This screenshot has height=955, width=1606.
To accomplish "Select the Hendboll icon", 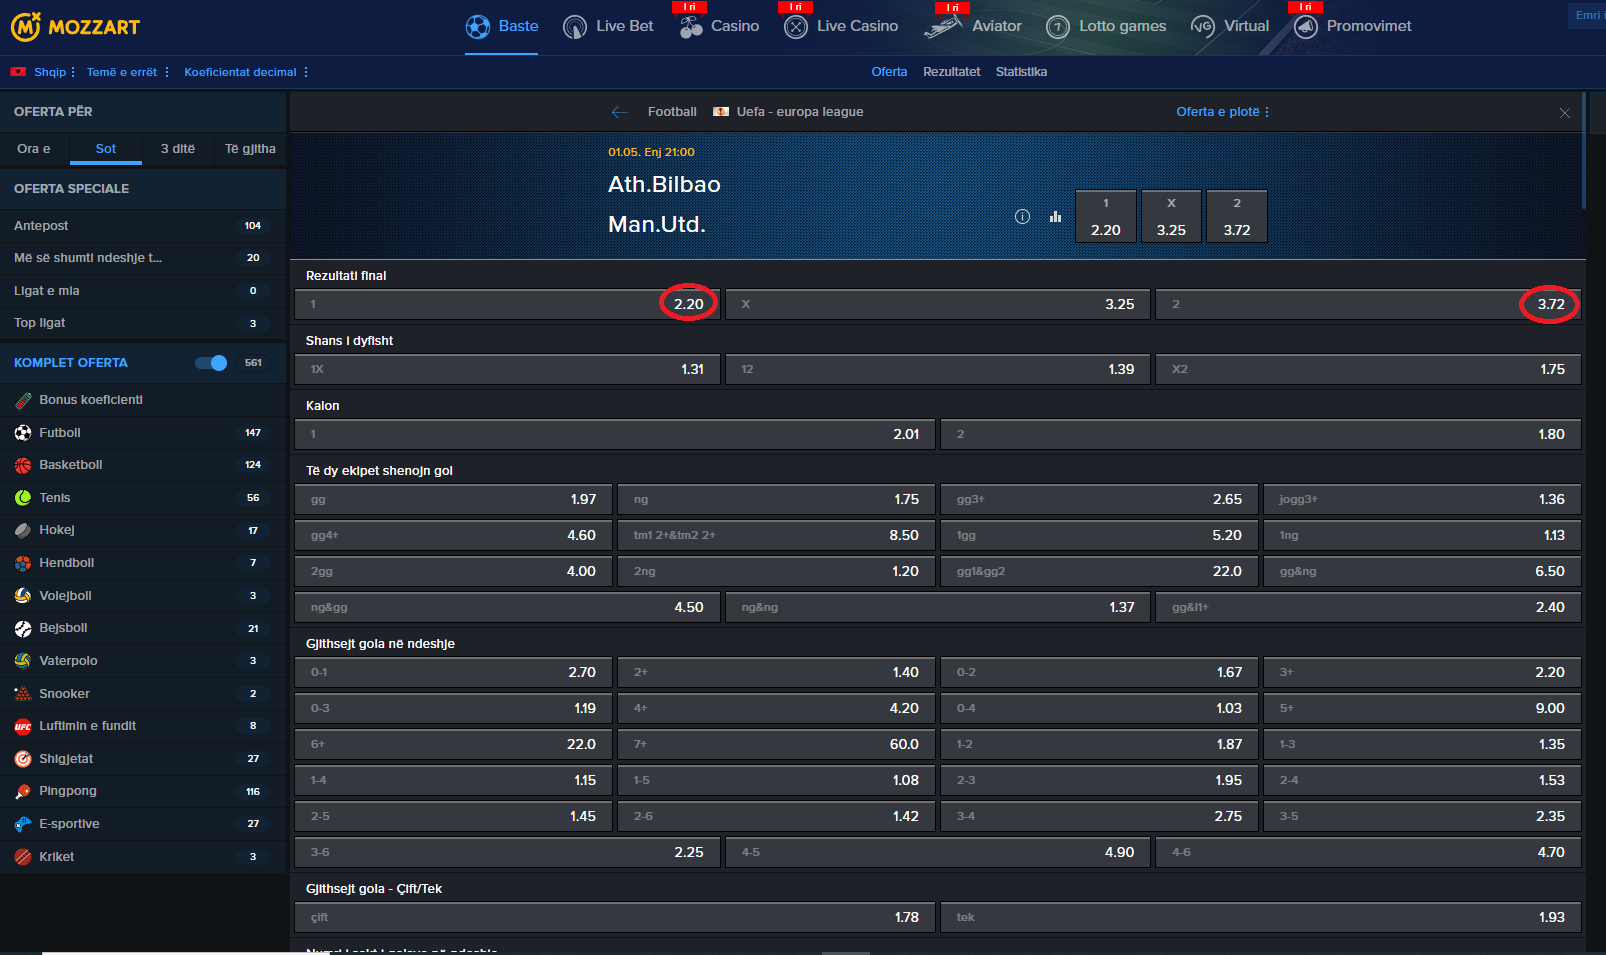I will tap(23, 563).
